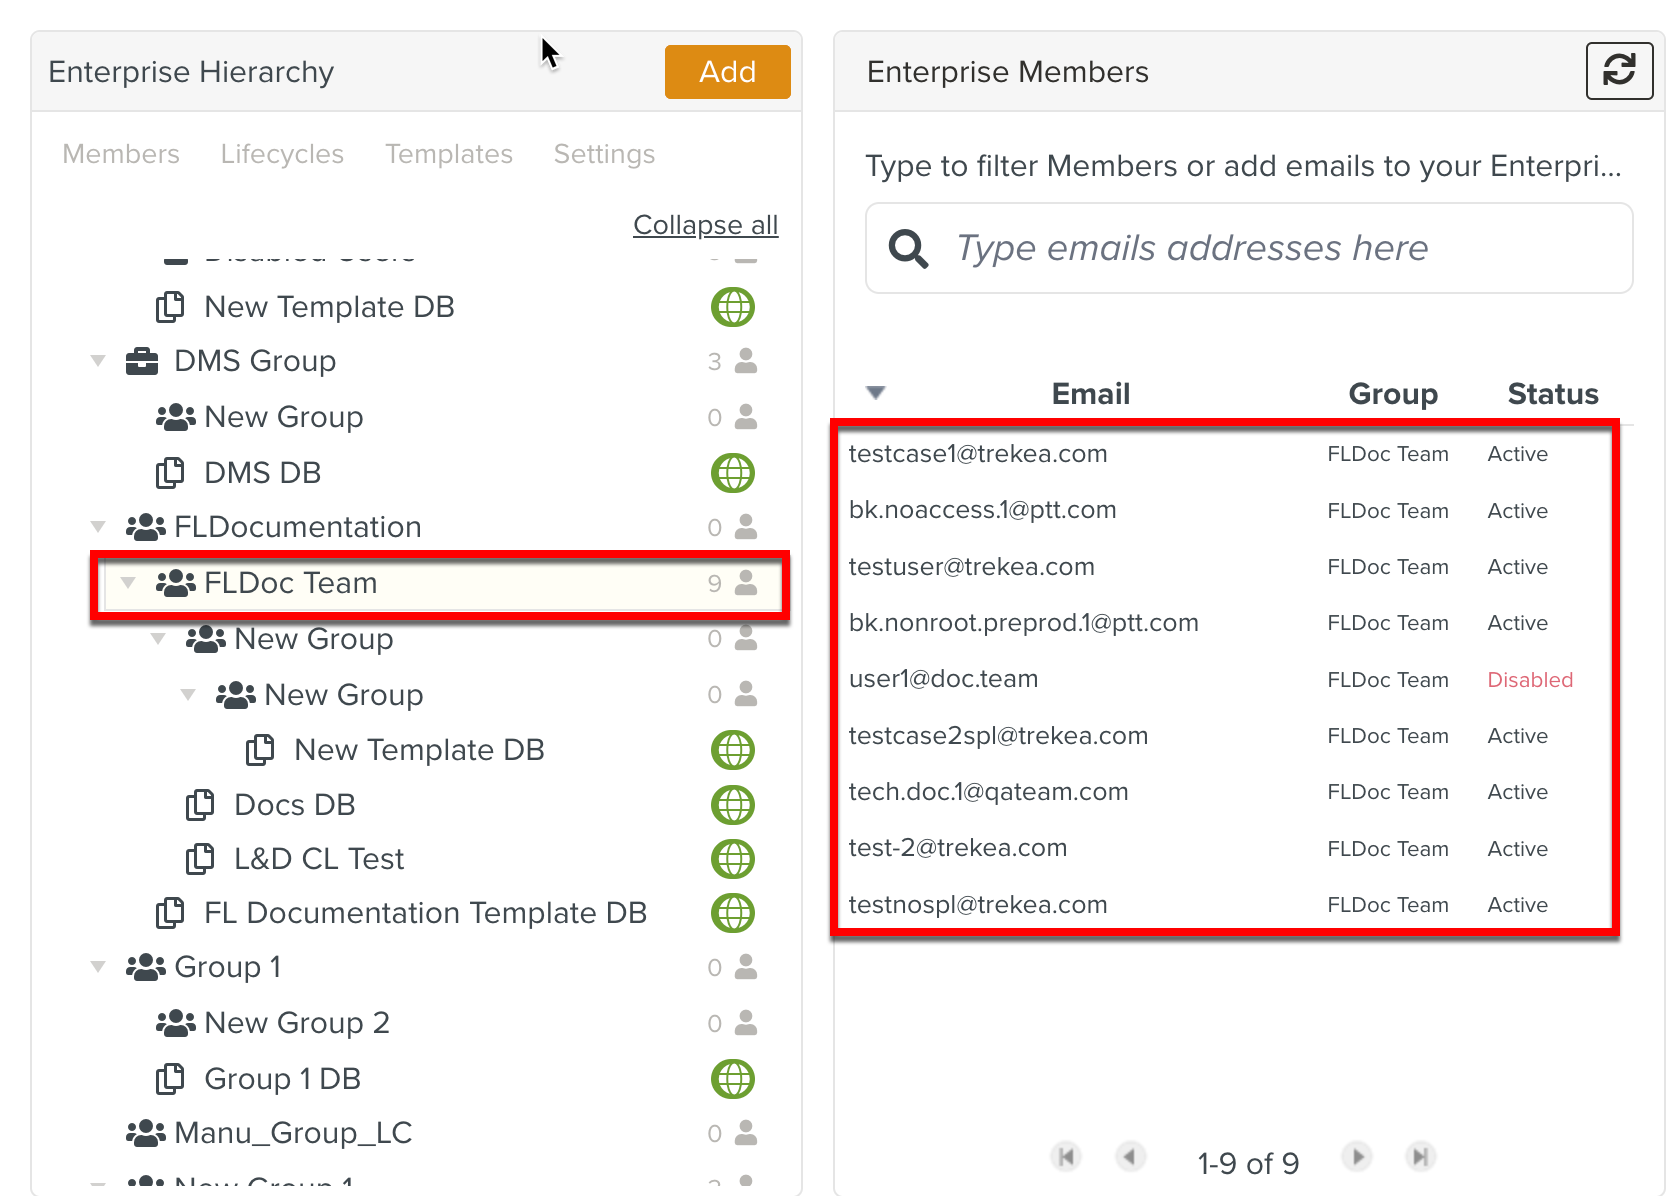
Task: Collapse the DMS Group tree node
Action: (97, 361)
